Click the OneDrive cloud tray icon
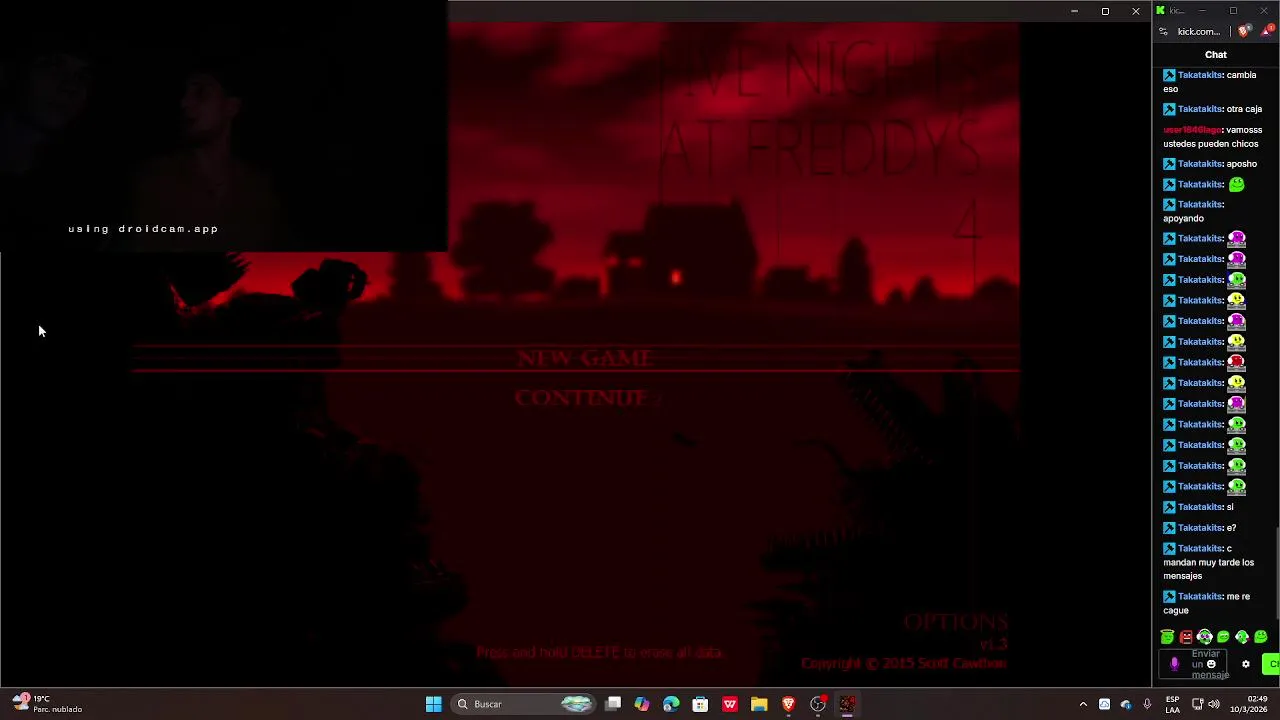Image resolution: width=1280 pixels, height=720 pixels. 1126,704
